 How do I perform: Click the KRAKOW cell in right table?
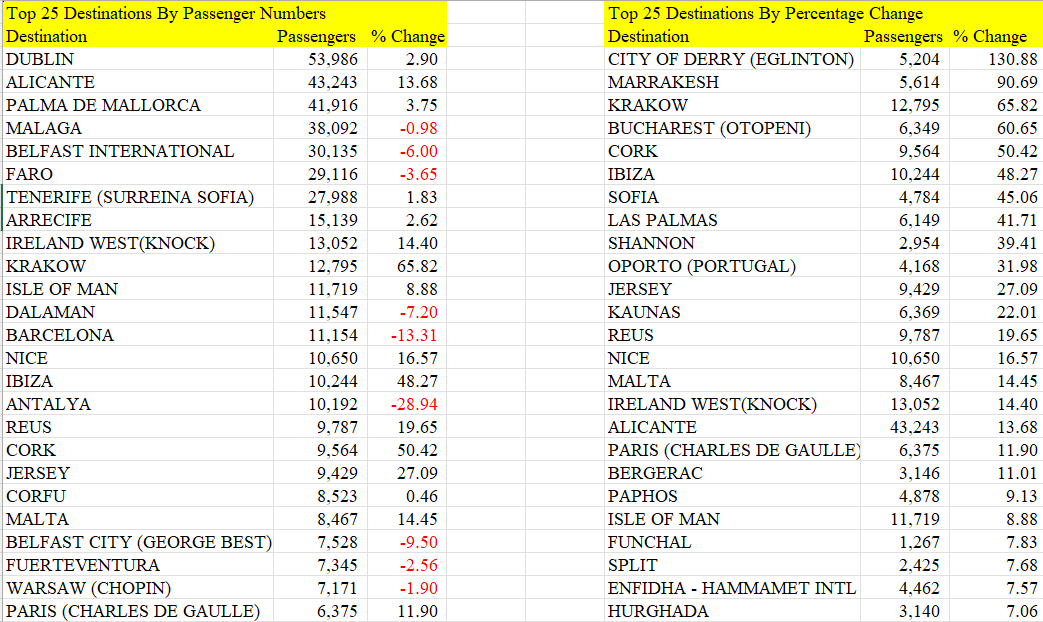point(732,105)
